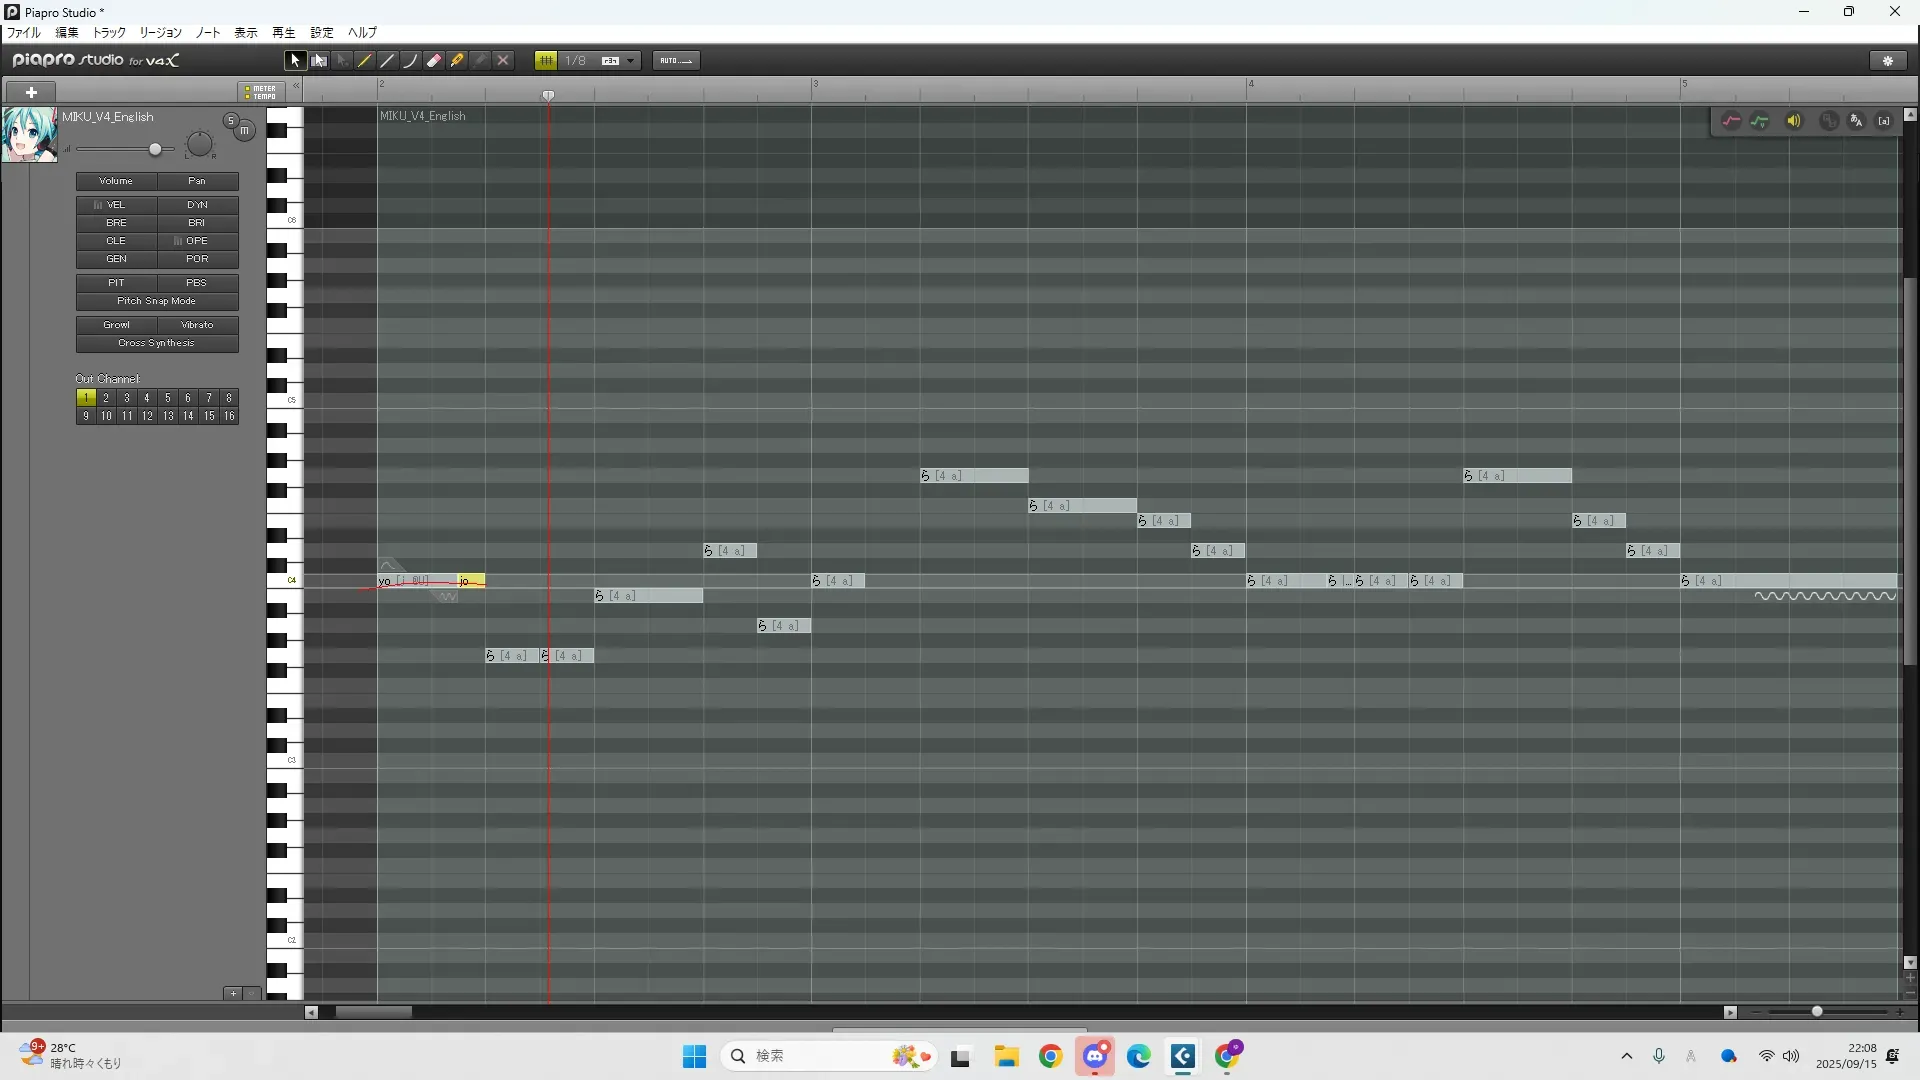Click the track volume slider handle
This screenshot has width=1920, height=1080.
point(155,149)
